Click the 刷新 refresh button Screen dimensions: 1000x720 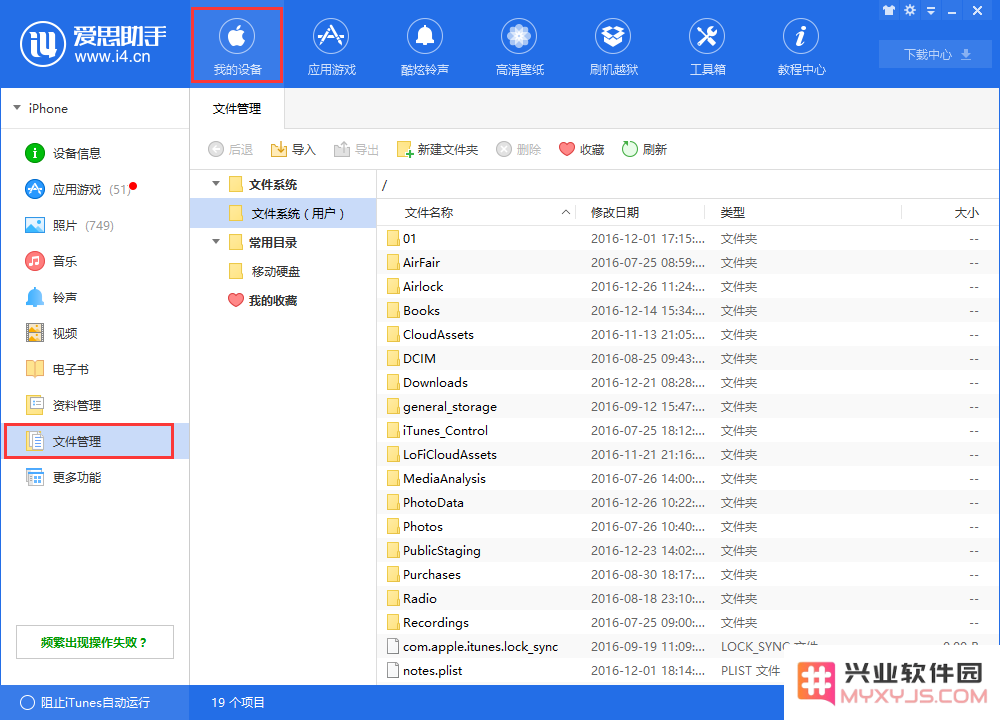[644, 149]
